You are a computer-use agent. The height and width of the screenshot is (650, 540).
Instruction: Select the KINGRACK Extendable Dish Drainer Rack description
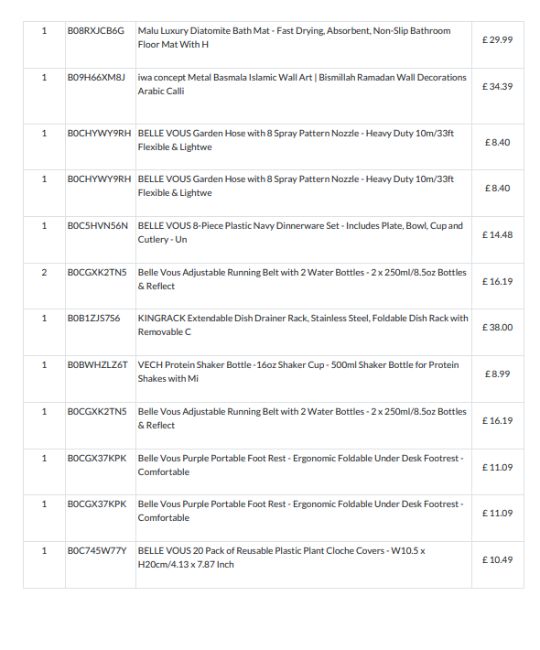(303, 325)
